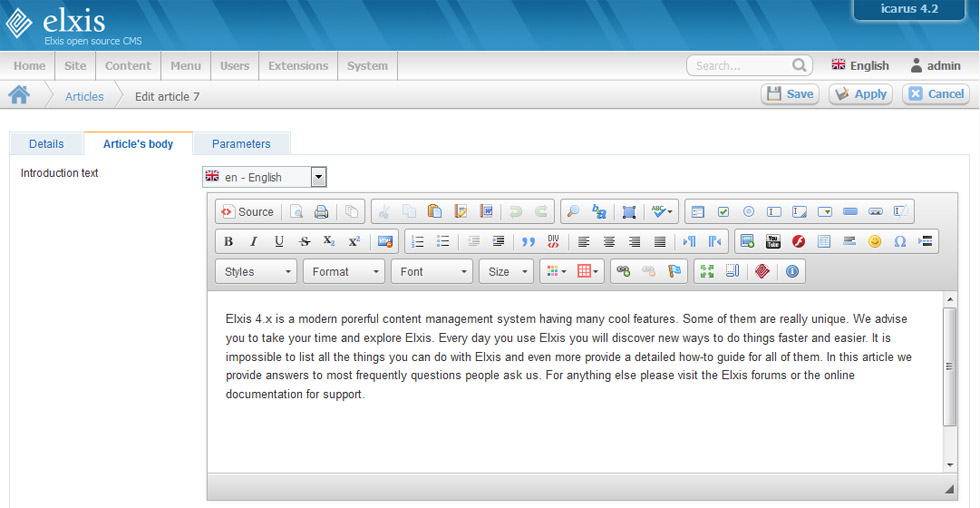
Task: Insert a table via the table icon
Action: (x=824, y=242)
